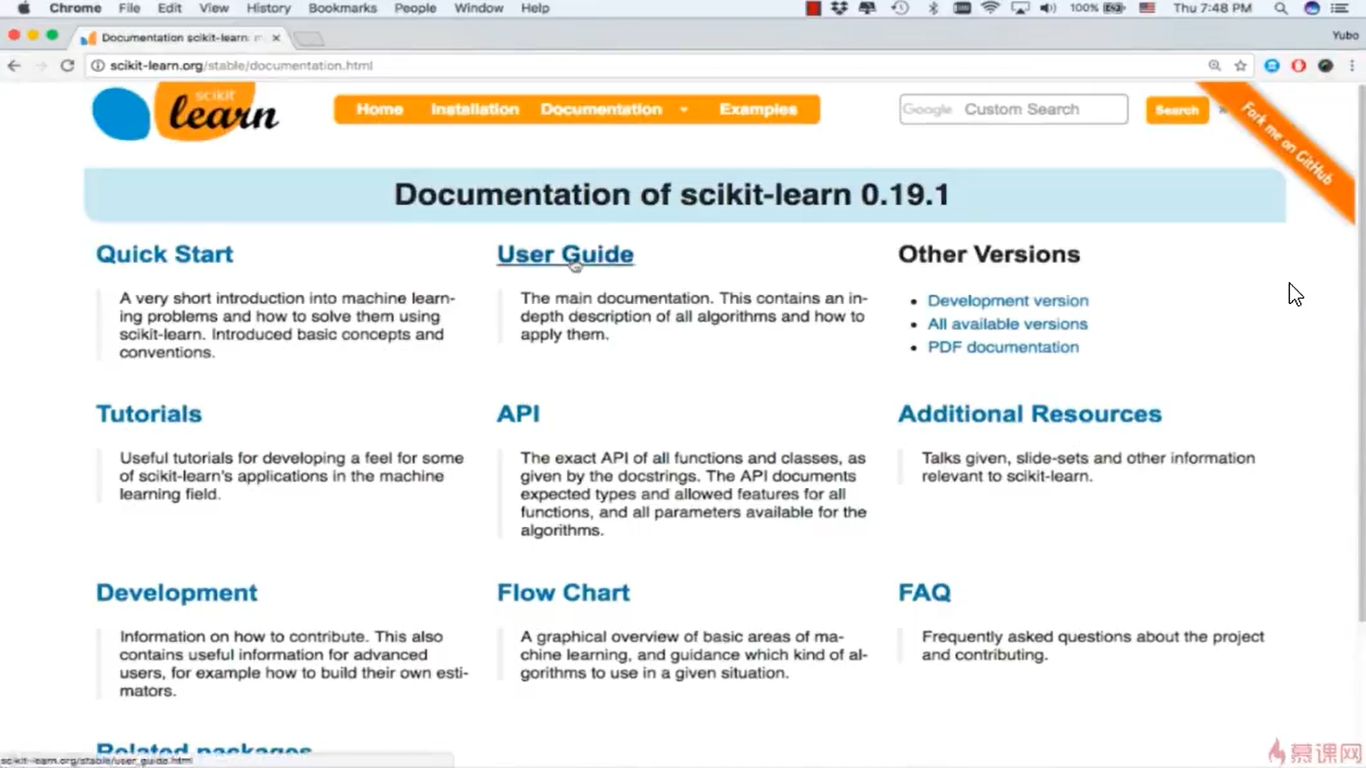Open the Bookmarks menu
Image resolution: width=1366 pixels, height=768 pixels.
click(343, 8)
